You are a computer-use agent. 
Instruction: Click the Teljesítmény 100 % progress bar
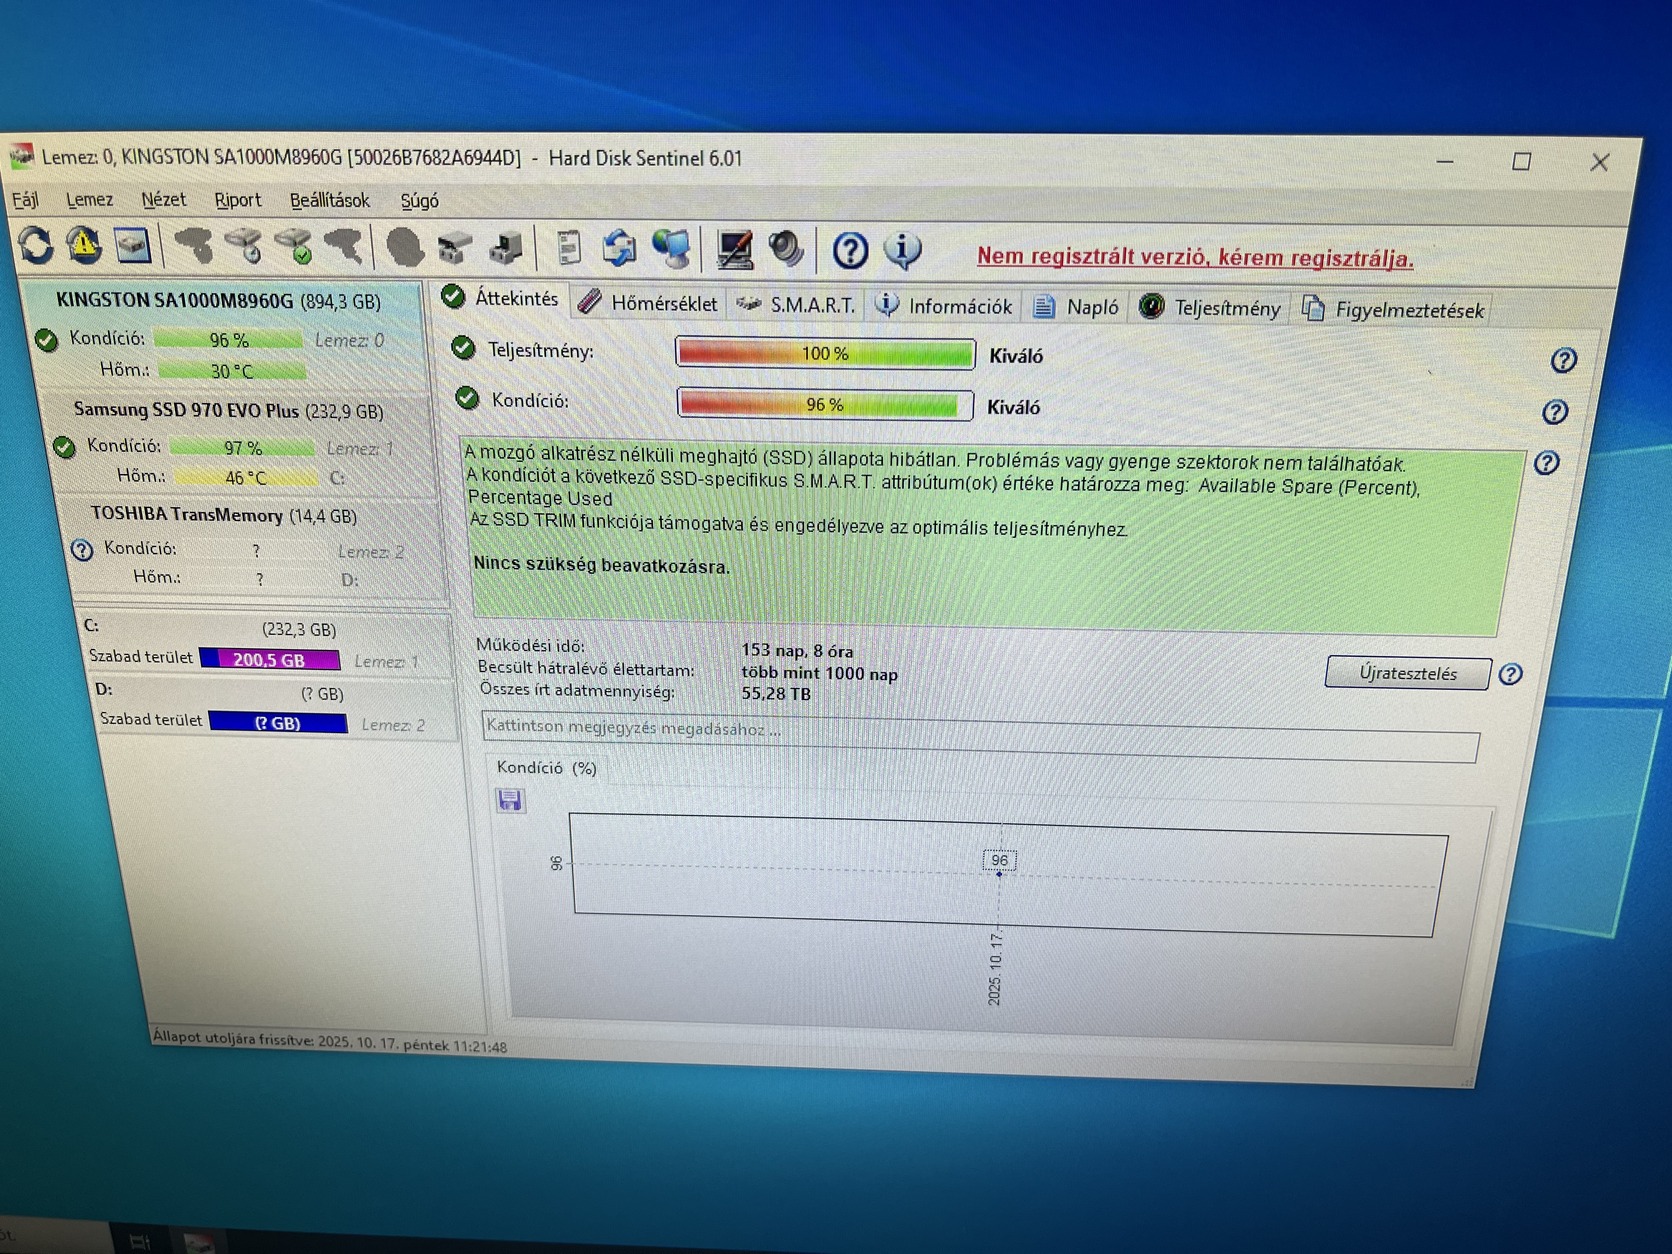click(825, 353)
